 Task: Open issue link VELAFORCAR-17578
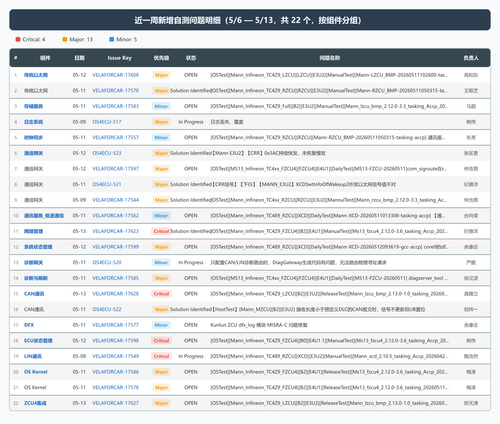point(115,388)
